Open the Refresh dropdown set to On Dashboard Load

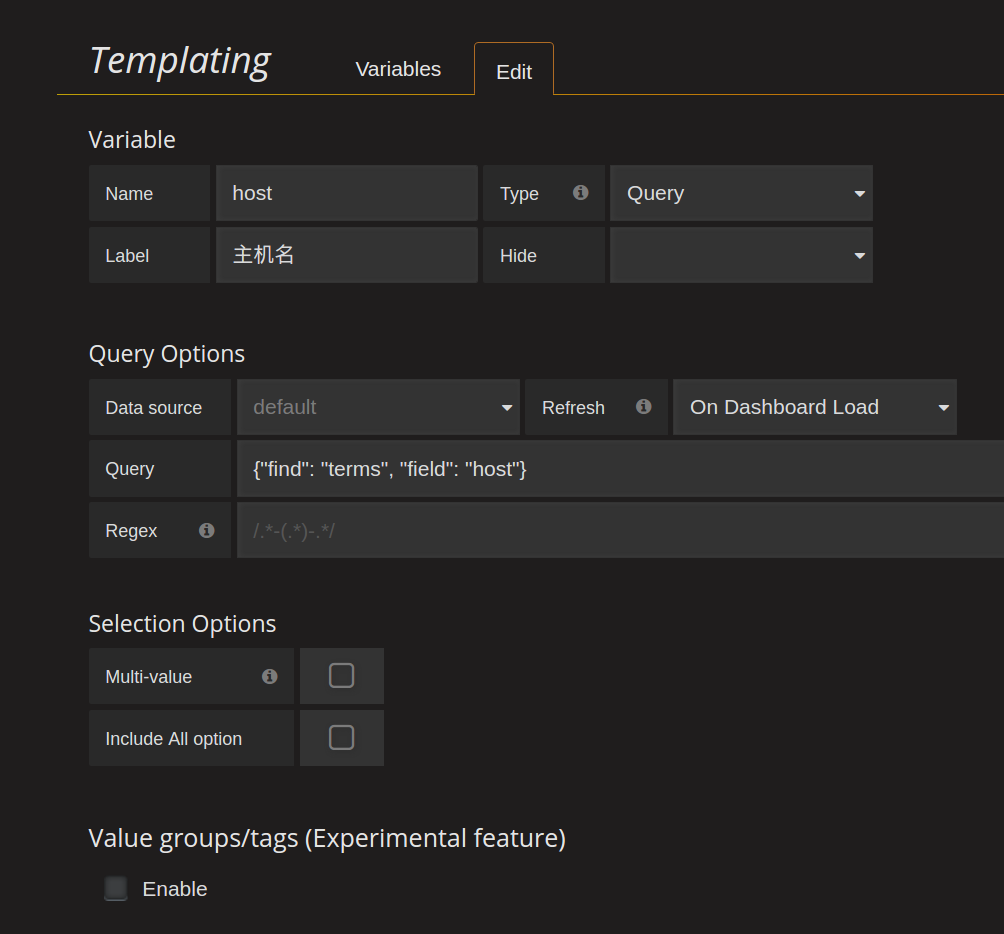point(814,407)
